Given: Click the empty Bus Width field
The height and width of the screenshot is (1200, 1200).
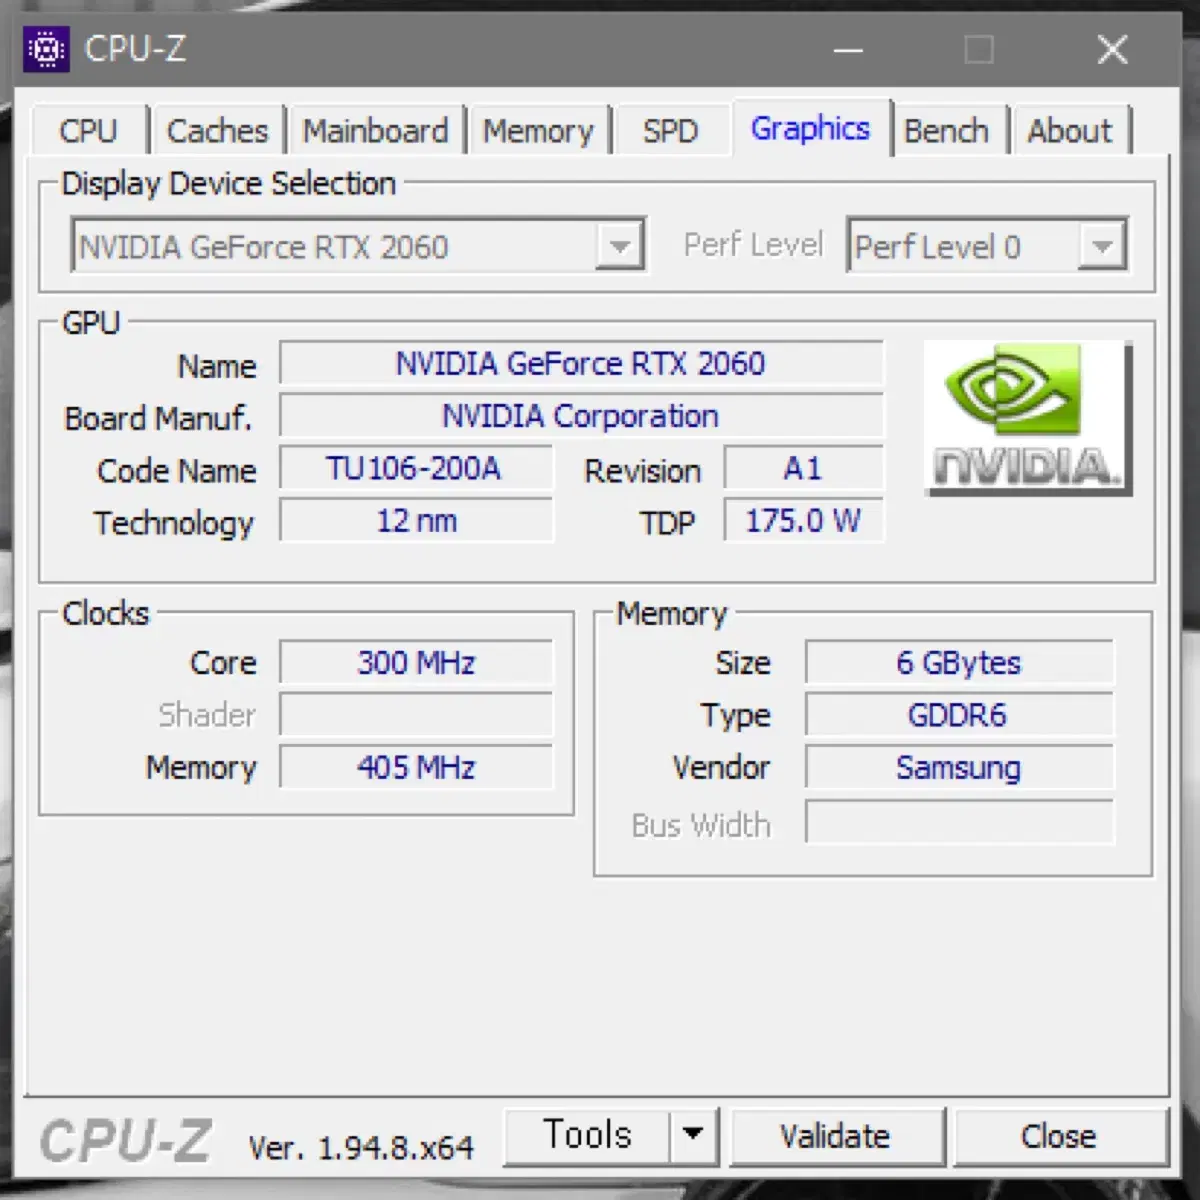Looking at the screenshot, I should (x=959, y=822).
